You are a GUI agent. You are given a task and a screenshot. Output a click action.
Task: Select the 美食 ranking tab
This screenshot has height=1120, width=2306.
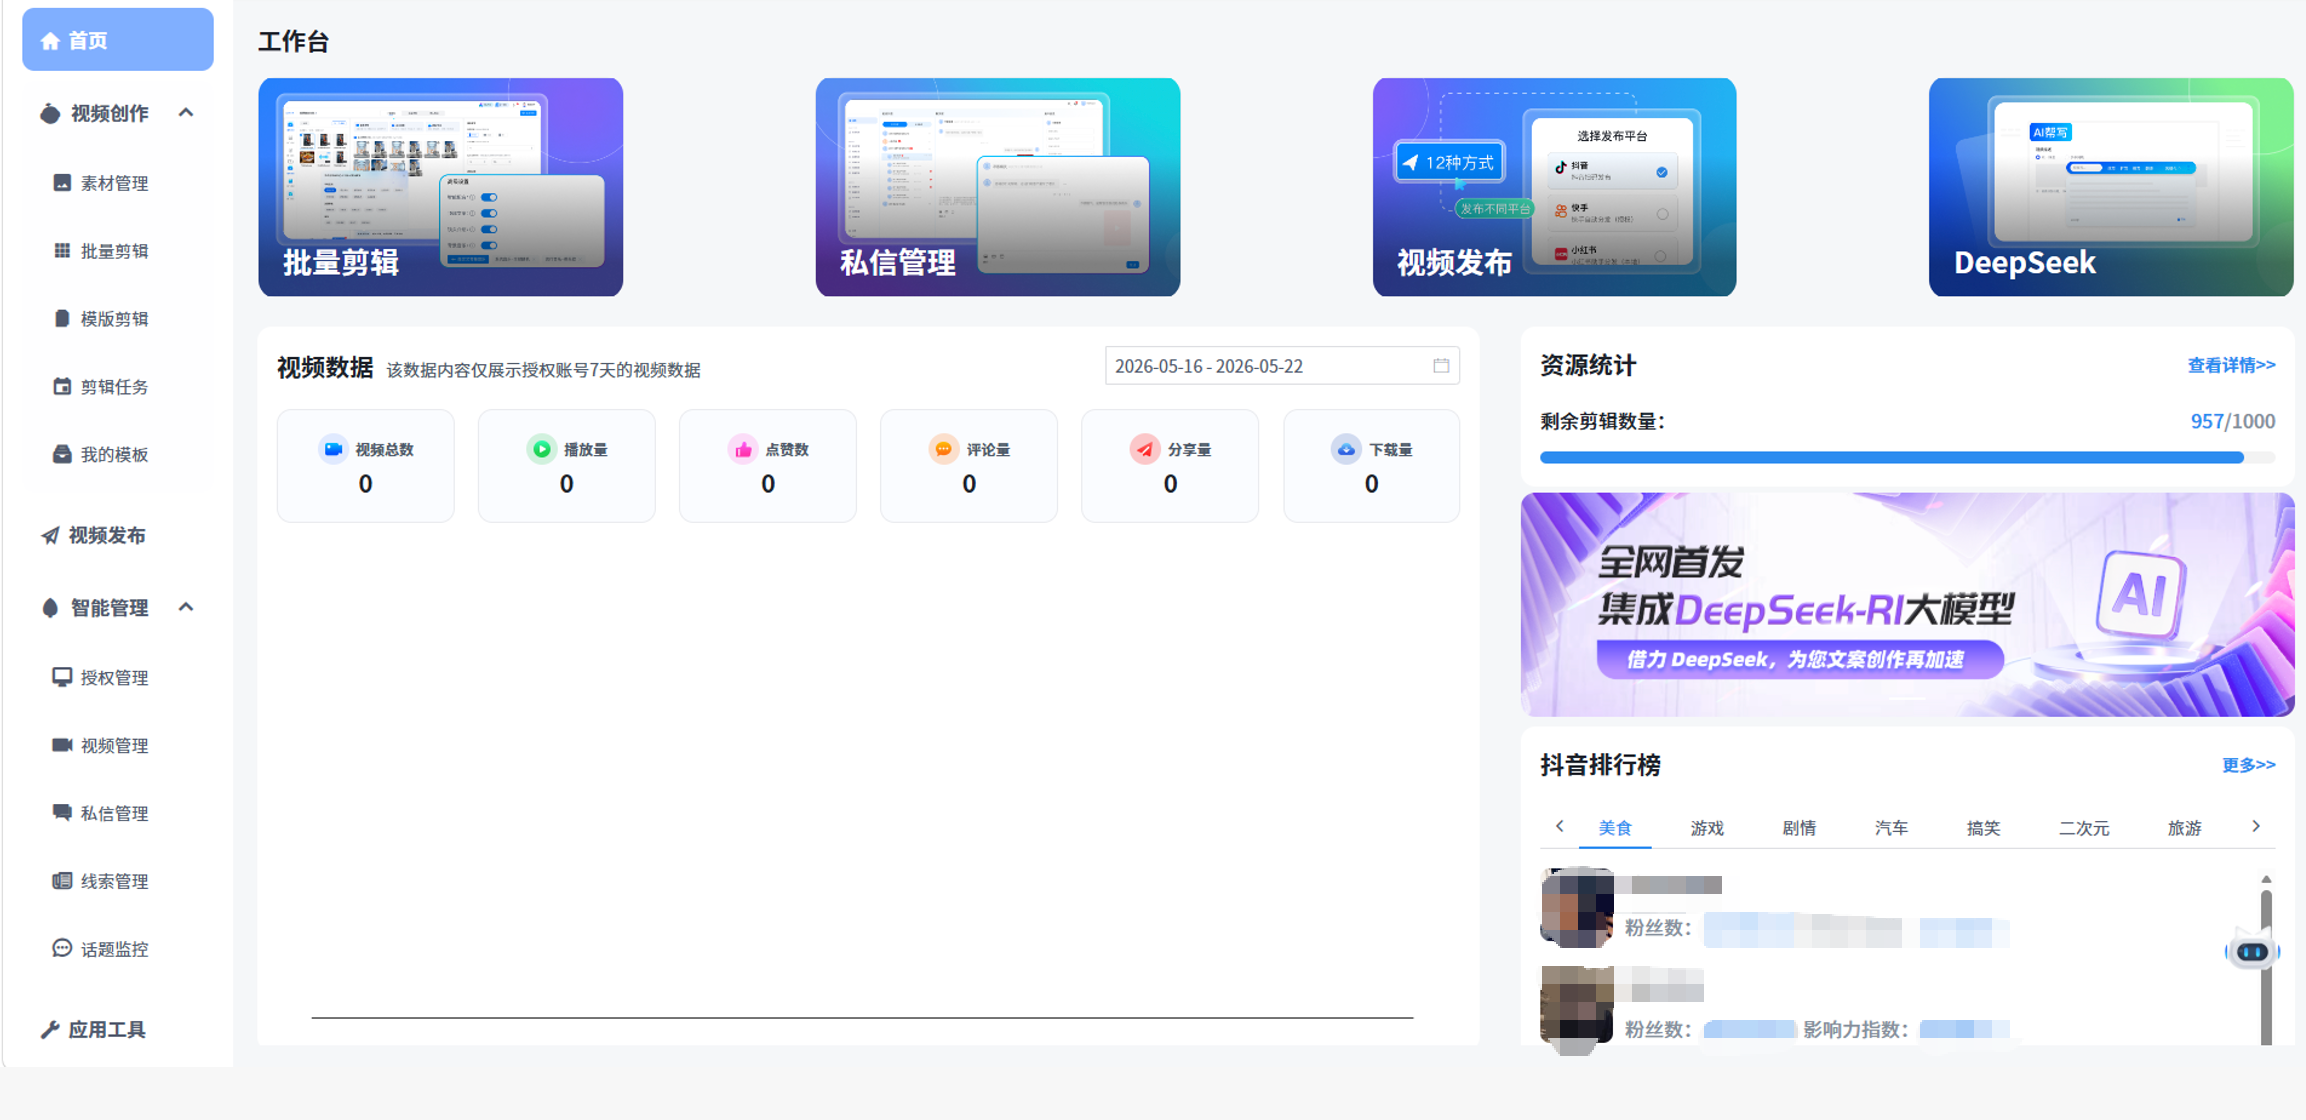click(1615, 828)
